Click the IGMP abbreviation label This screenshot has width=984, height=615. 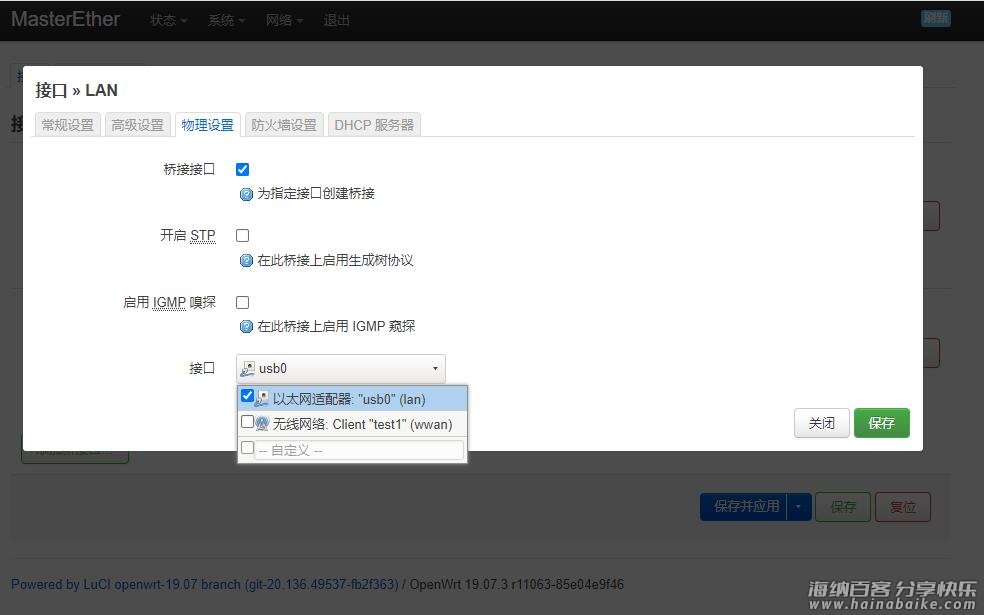(x=169, y=302)
